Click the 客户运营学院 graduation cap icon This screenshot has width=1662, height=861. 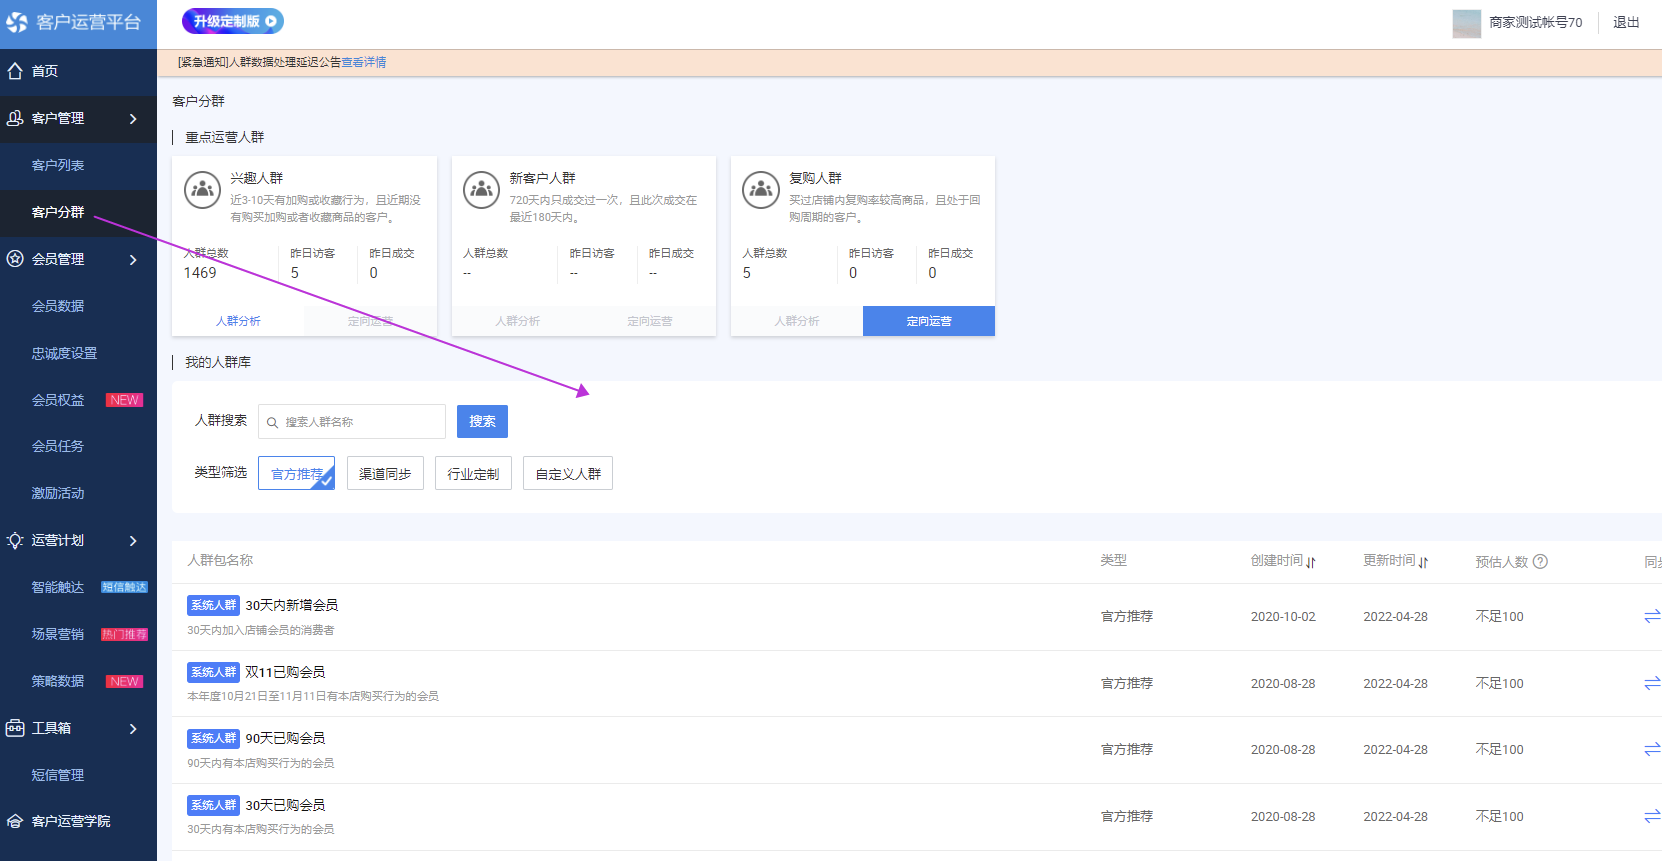click(15, 821)
